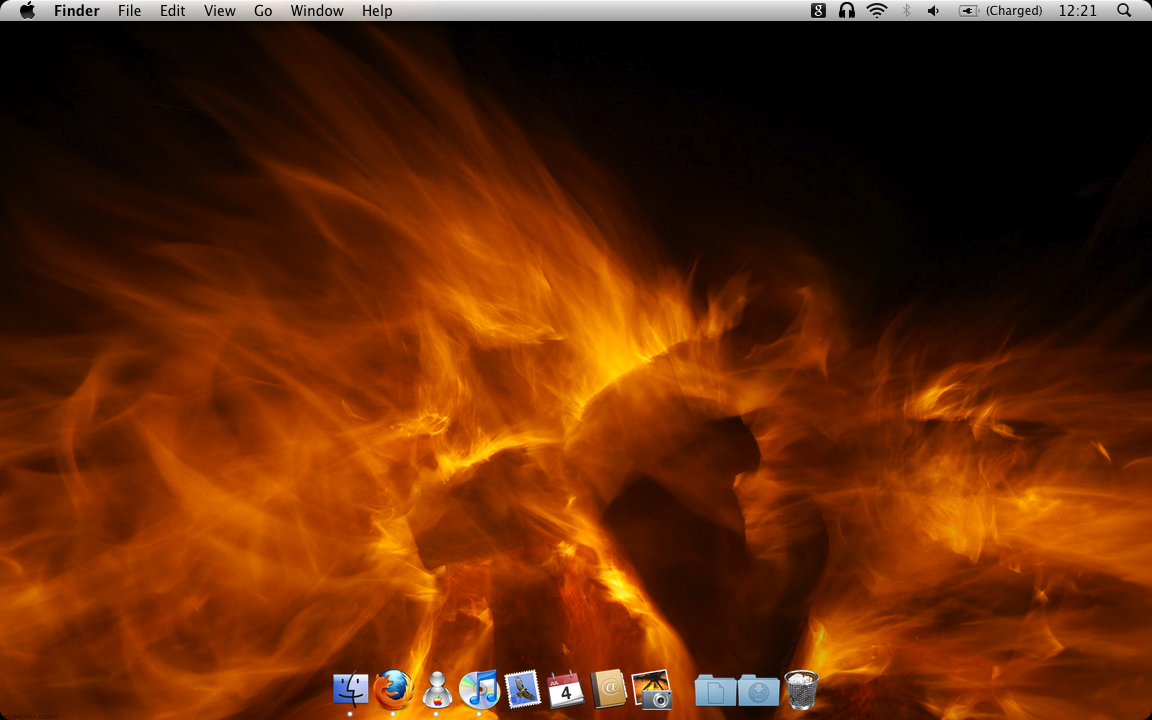Open the Help menu
The height and width of the screenshot is (720, 1152).
(x=377, y=10)
